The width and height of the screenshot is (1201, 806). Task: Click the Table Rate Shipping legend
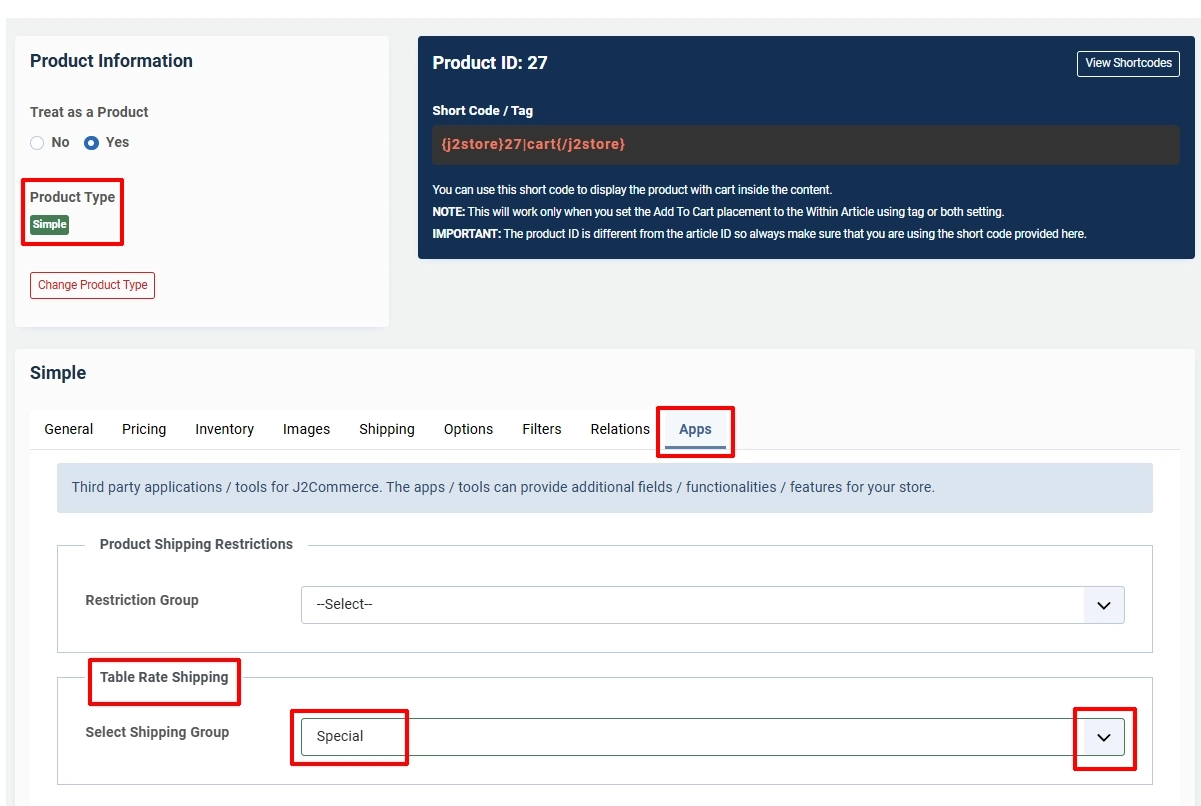[164, 677]
